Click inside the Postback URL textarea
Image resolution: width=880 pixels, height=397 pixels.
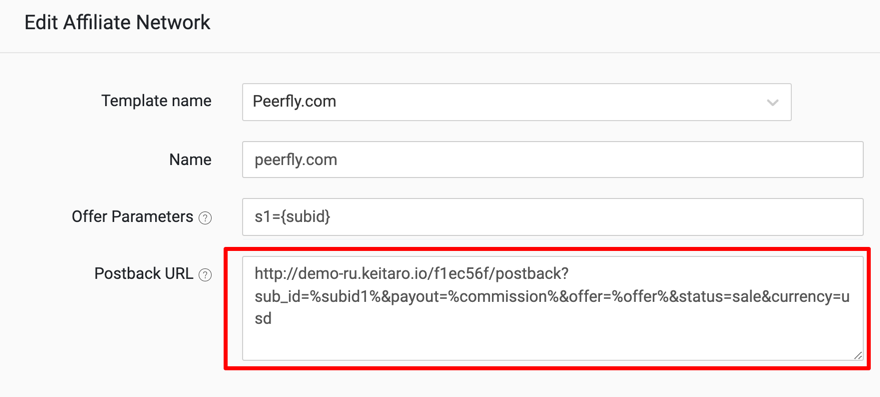coord(552,308)
